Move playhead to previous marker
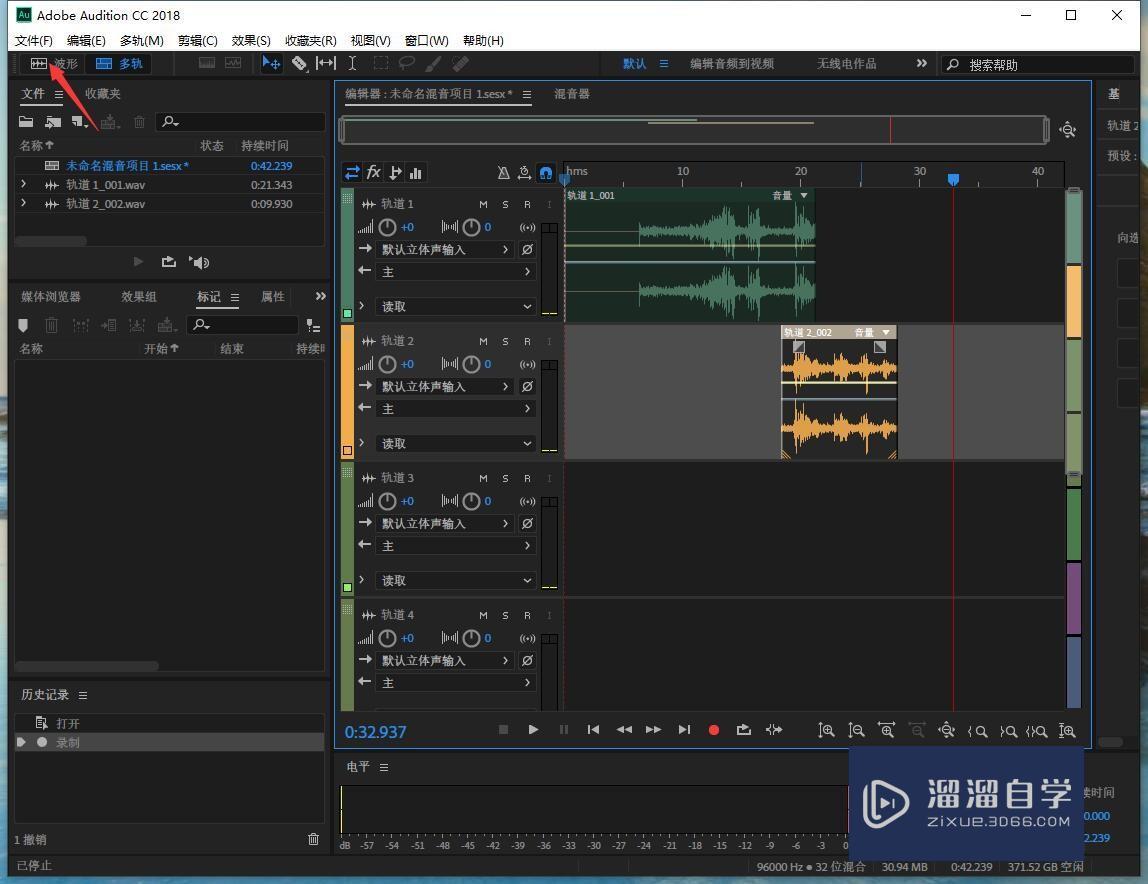This screenshot has height=884, width=1148. click(593, 729)
